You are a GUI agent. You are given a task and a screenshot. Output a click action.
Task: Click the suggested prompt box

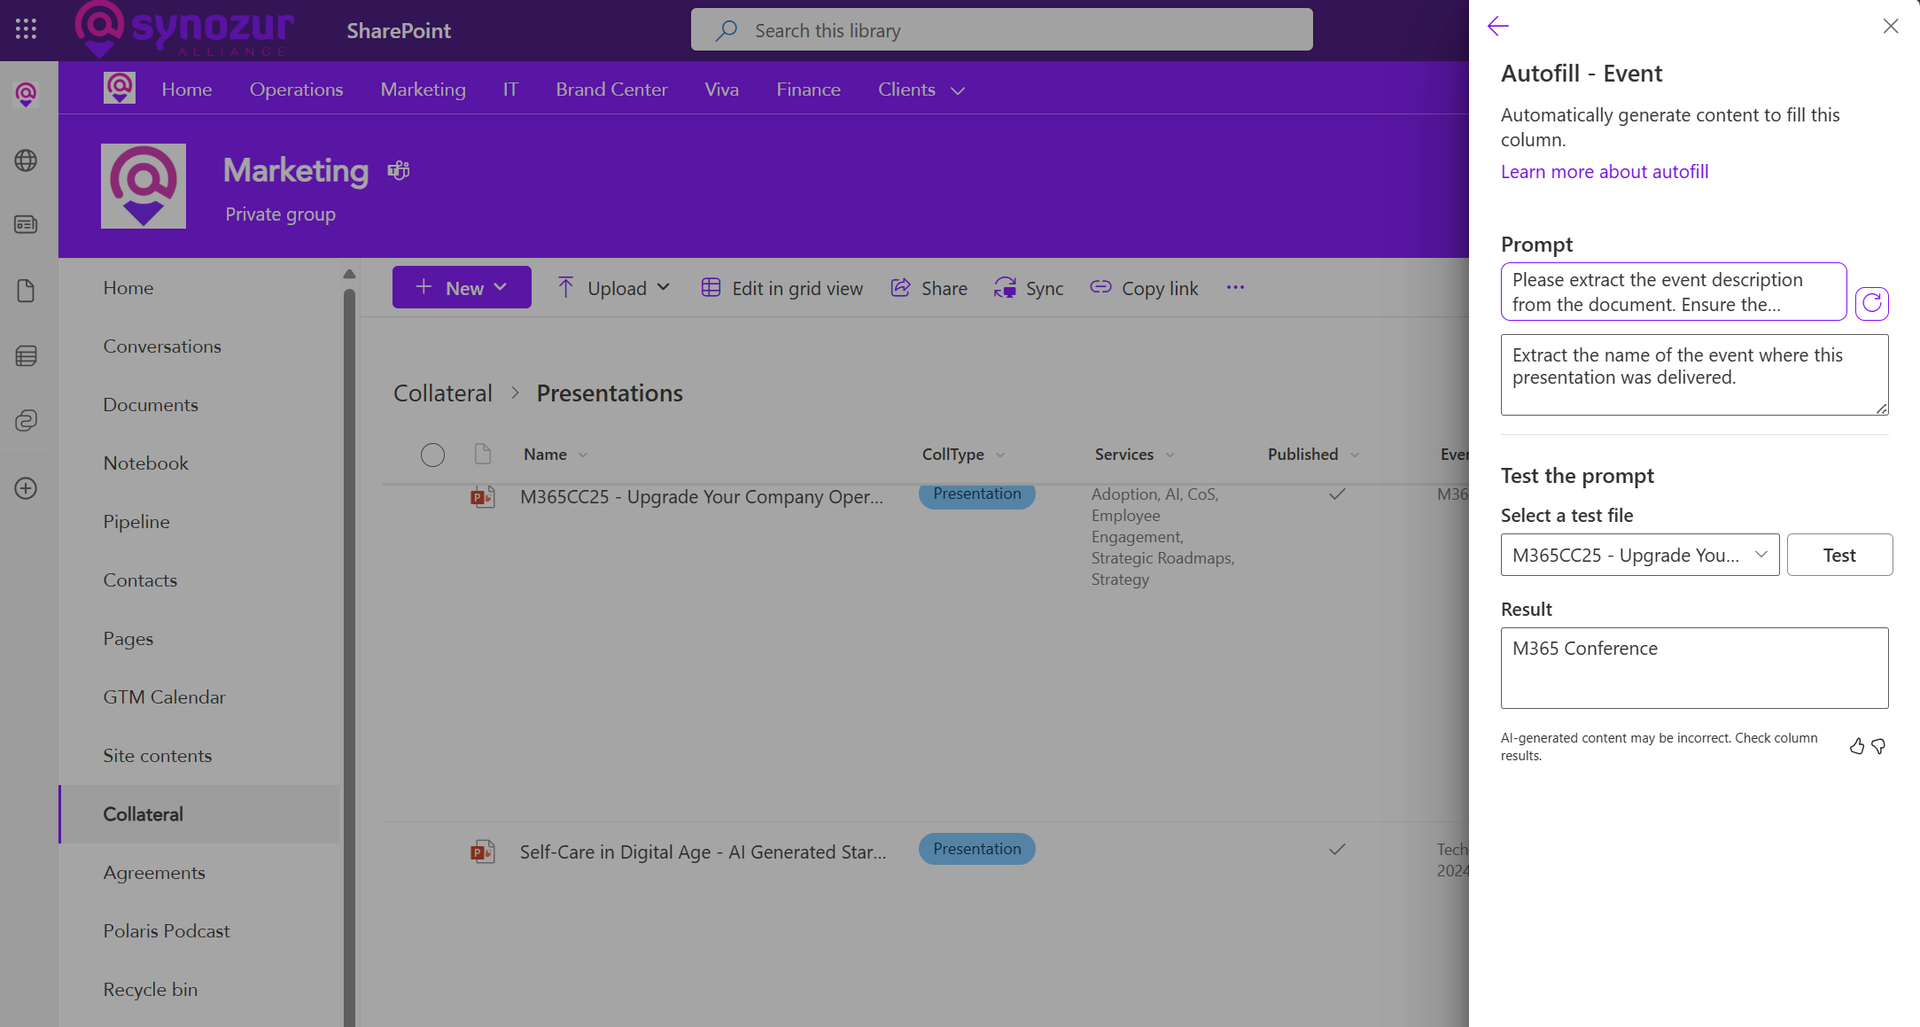[1673, 291]
